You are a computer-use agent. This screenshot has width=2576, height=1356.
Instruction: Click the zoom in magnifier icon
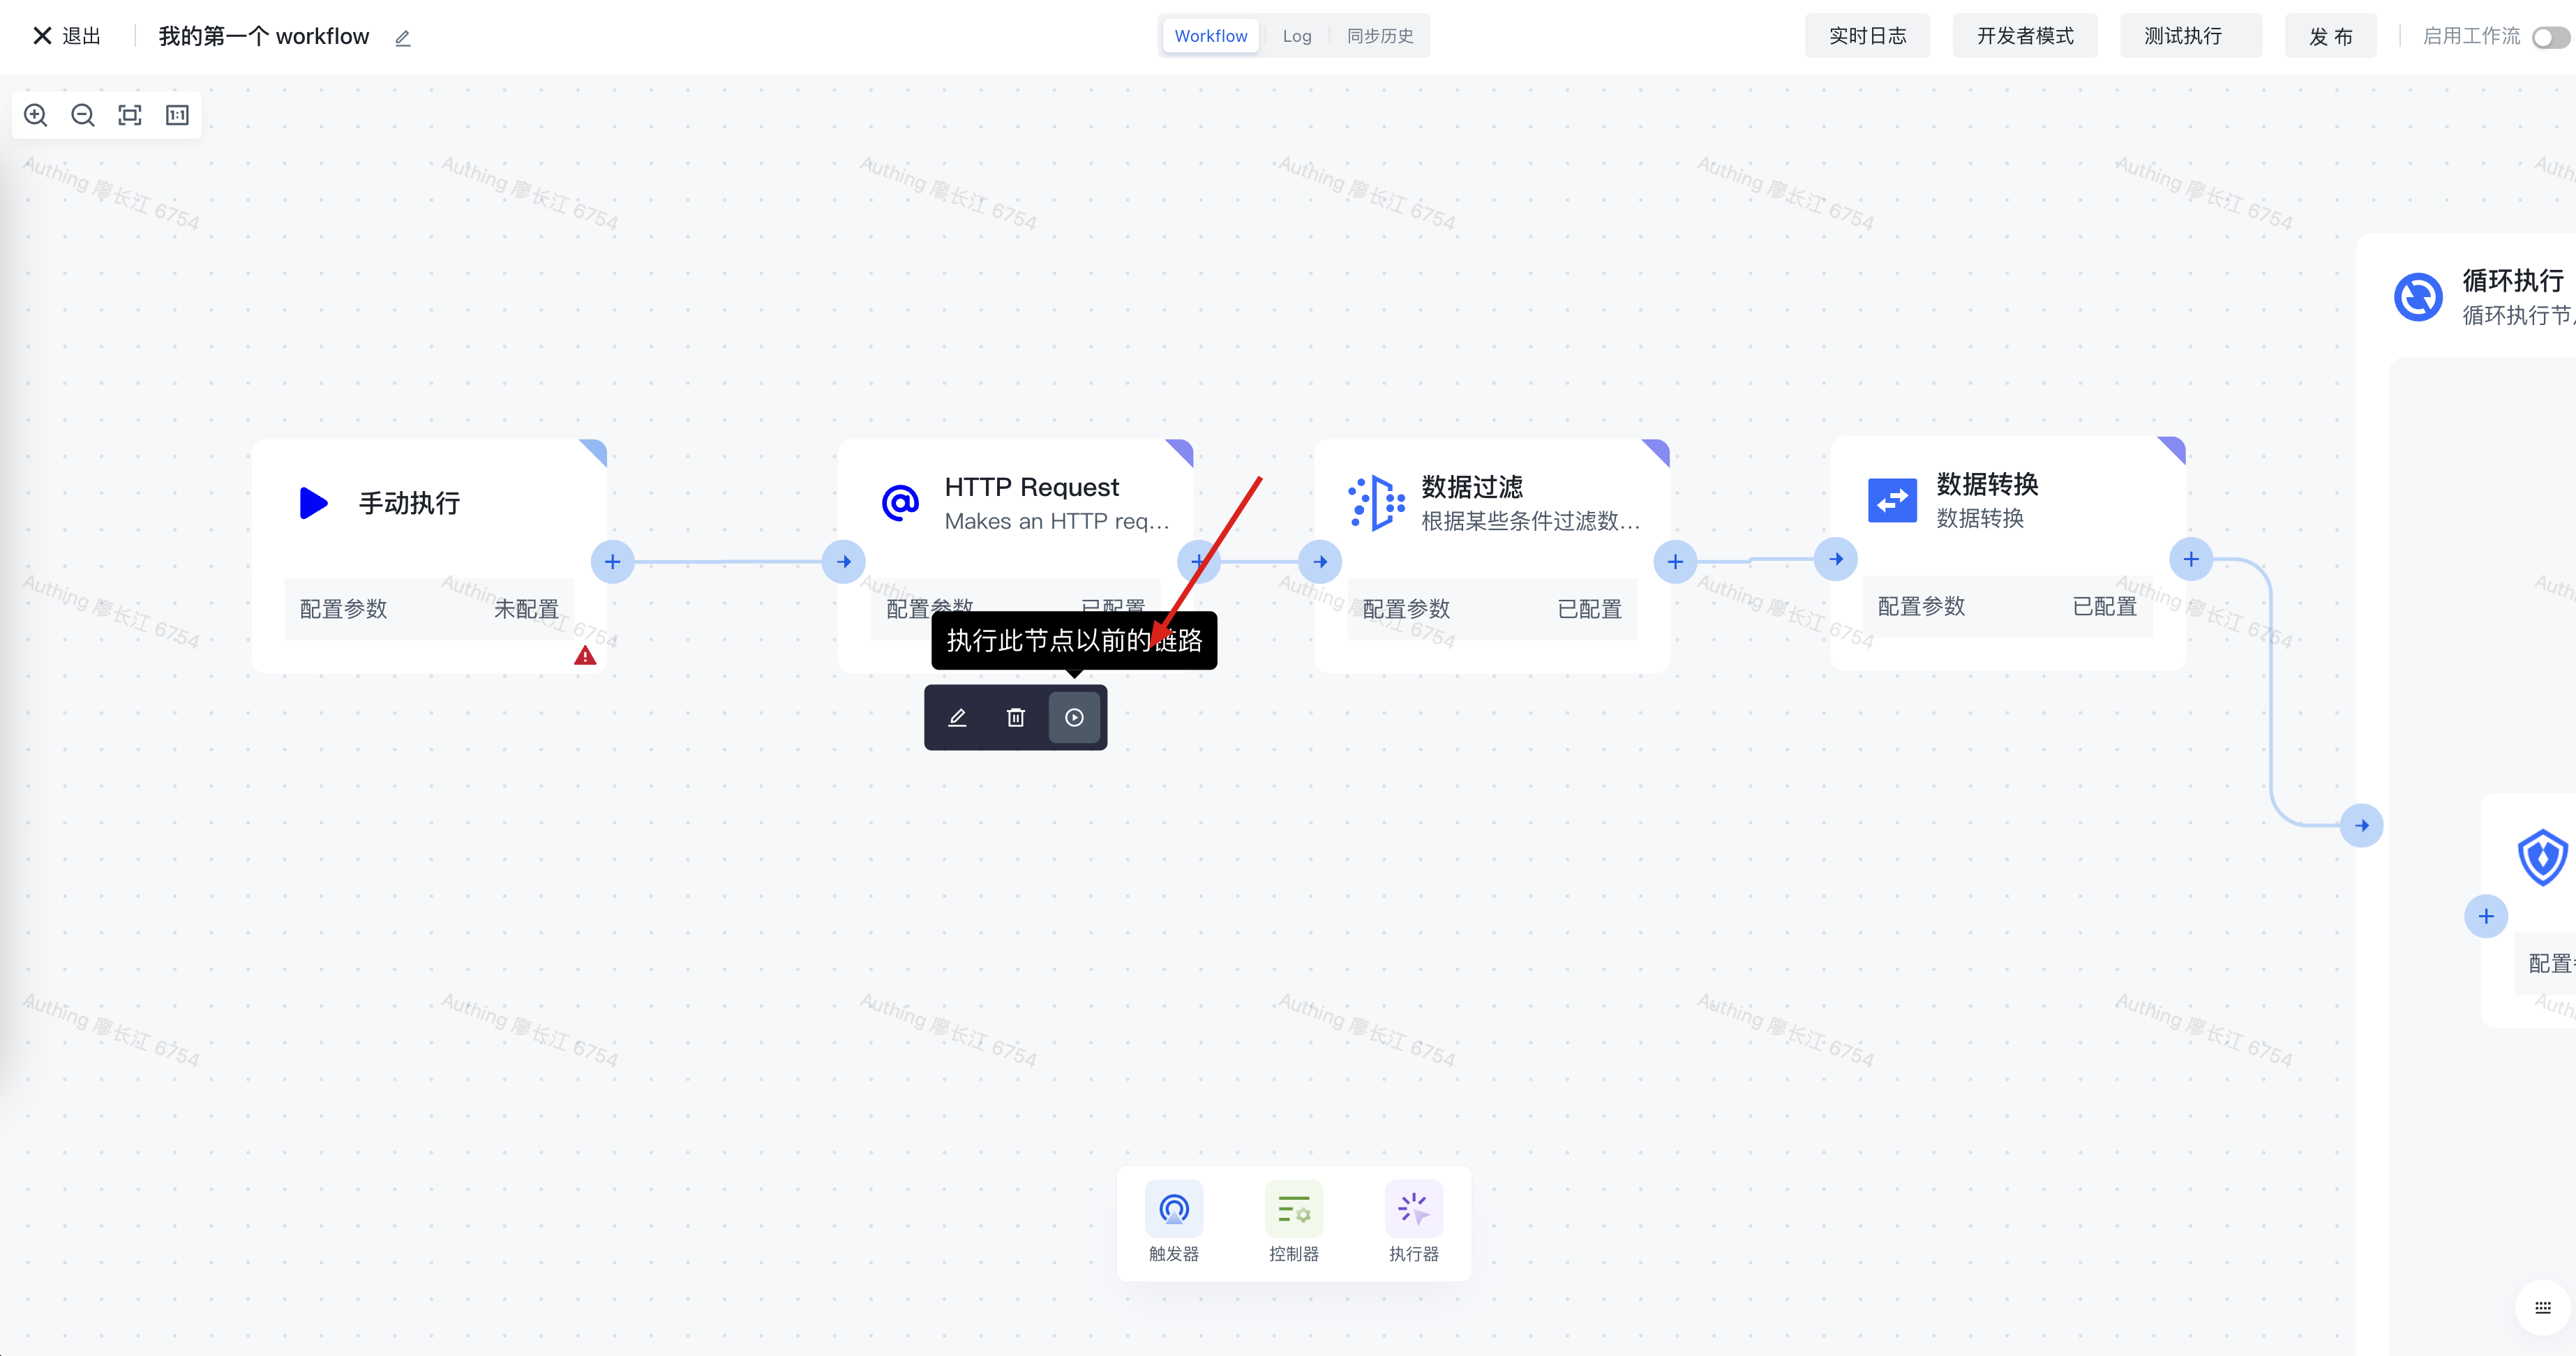36,115
